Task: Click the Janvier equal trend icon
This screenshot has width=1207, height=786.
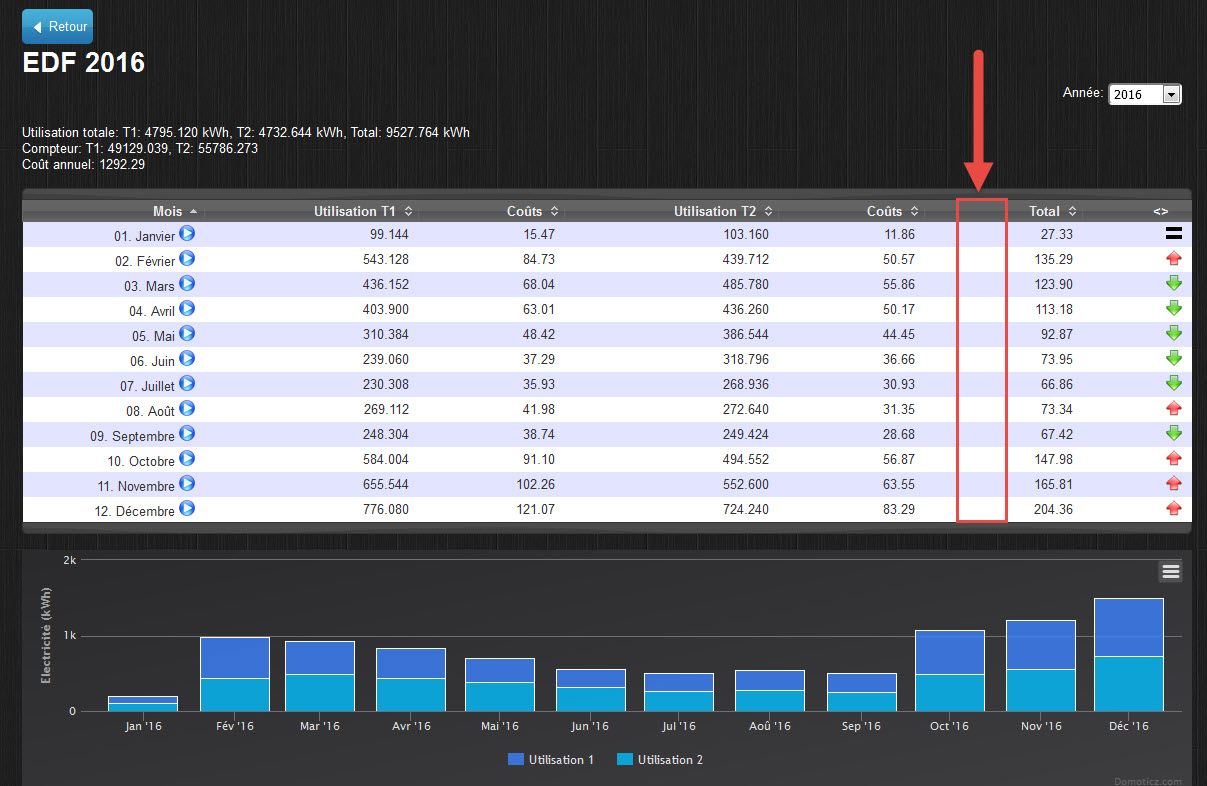Action: point(1174,234)
